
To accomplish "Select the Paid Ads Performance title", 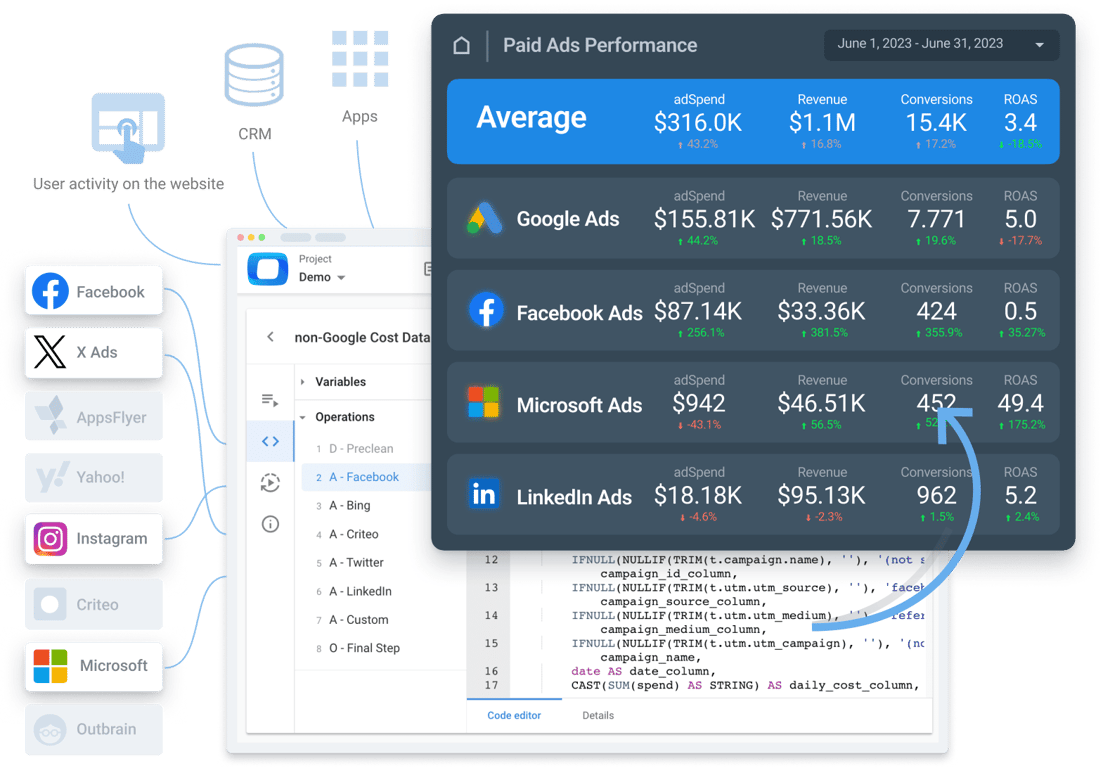I will (x=600, y=46).
